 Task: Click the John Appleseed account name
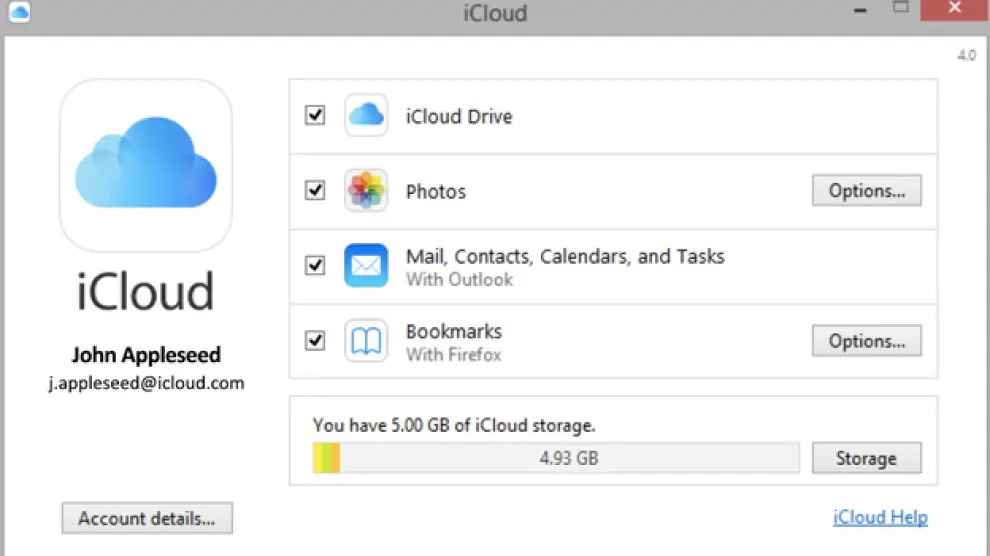(146, 355)
